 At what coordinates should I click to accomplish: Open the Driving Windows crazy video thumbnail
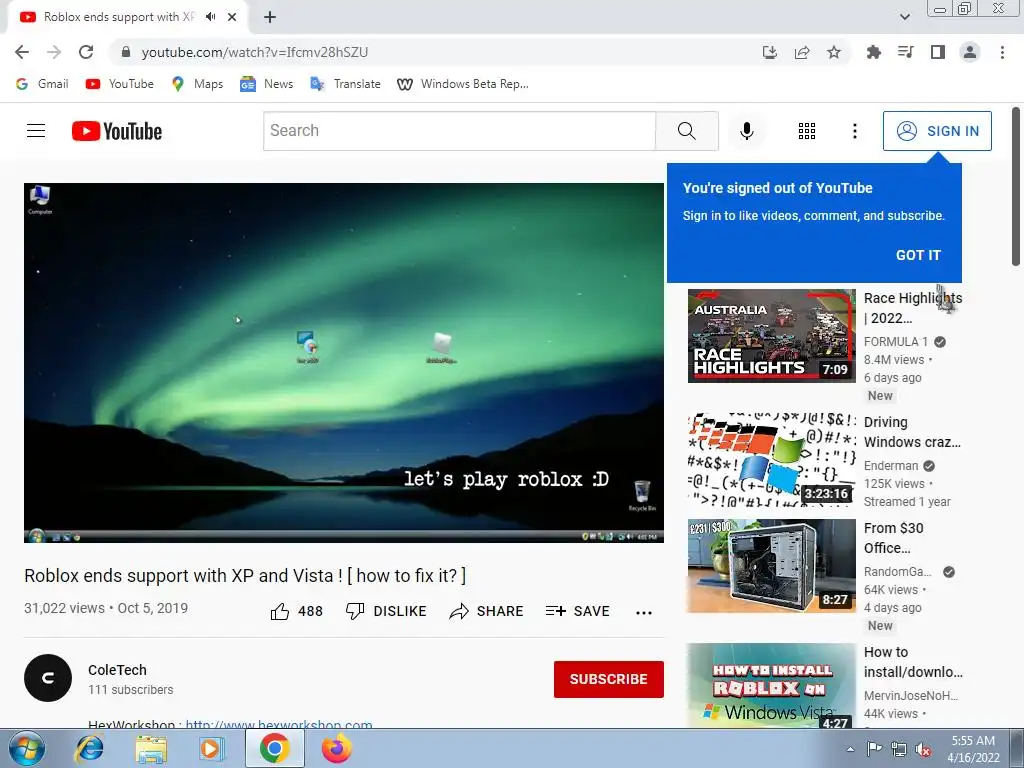pyautogui.click(x=771, y=460)
